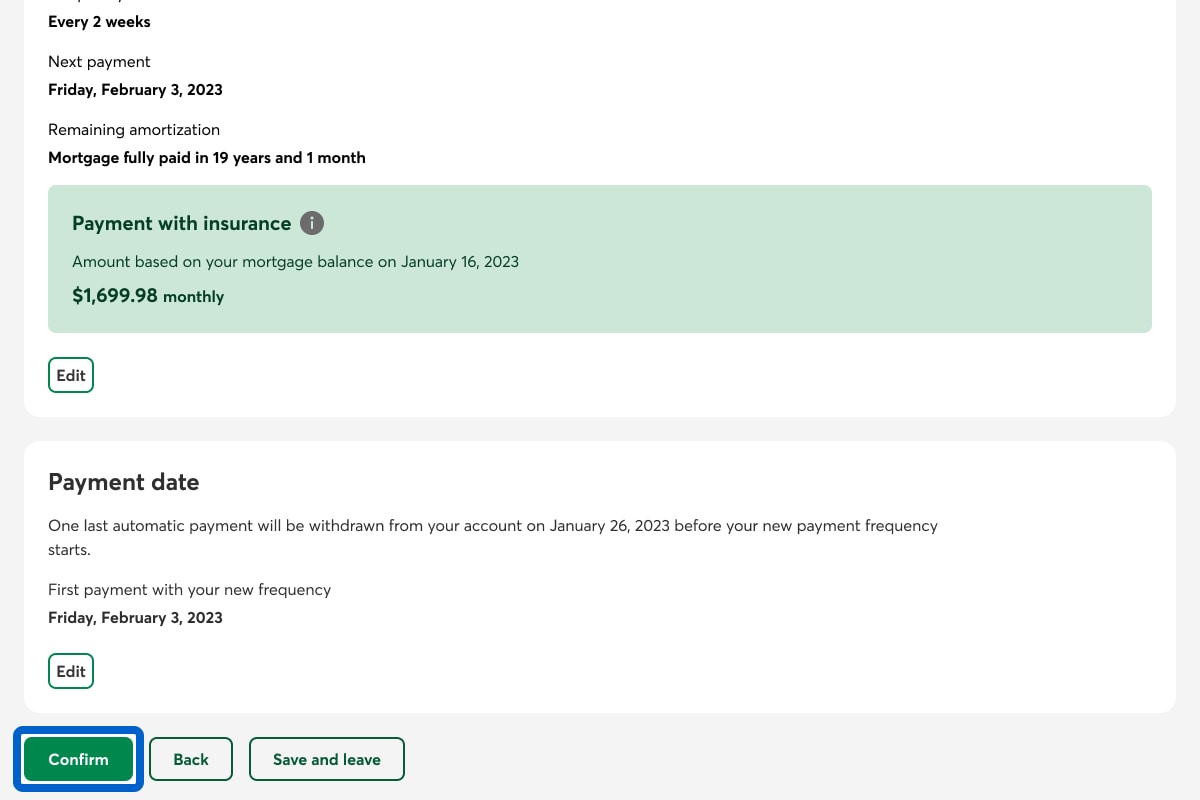1200x800 pixels.
Task: Select the $1,699.98 monthly amount
Action: [x=115, y=296]
